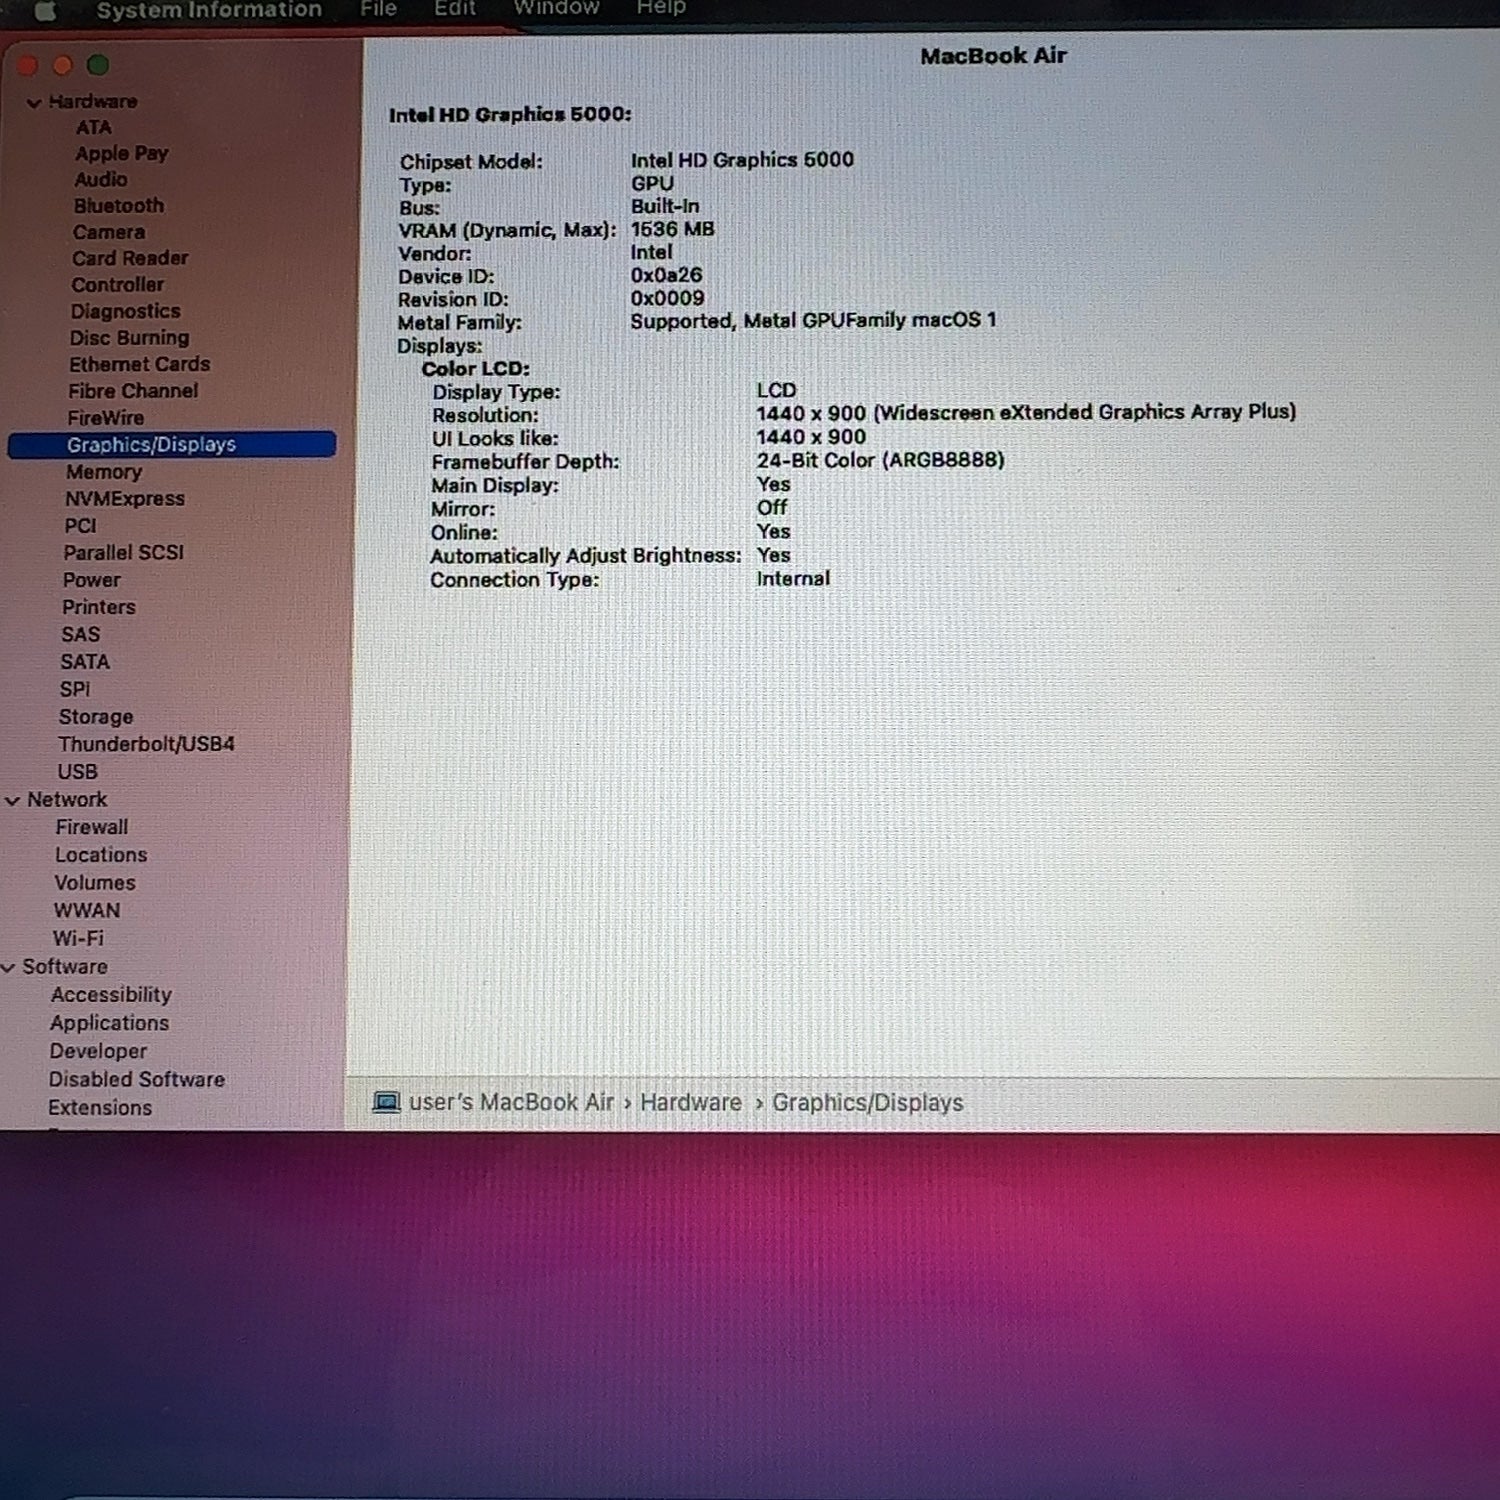The height and width of the screenshot is (1500, 1500).
Task: Select NVMExpress in the sidebar
Action: click(x=125, y=498)
